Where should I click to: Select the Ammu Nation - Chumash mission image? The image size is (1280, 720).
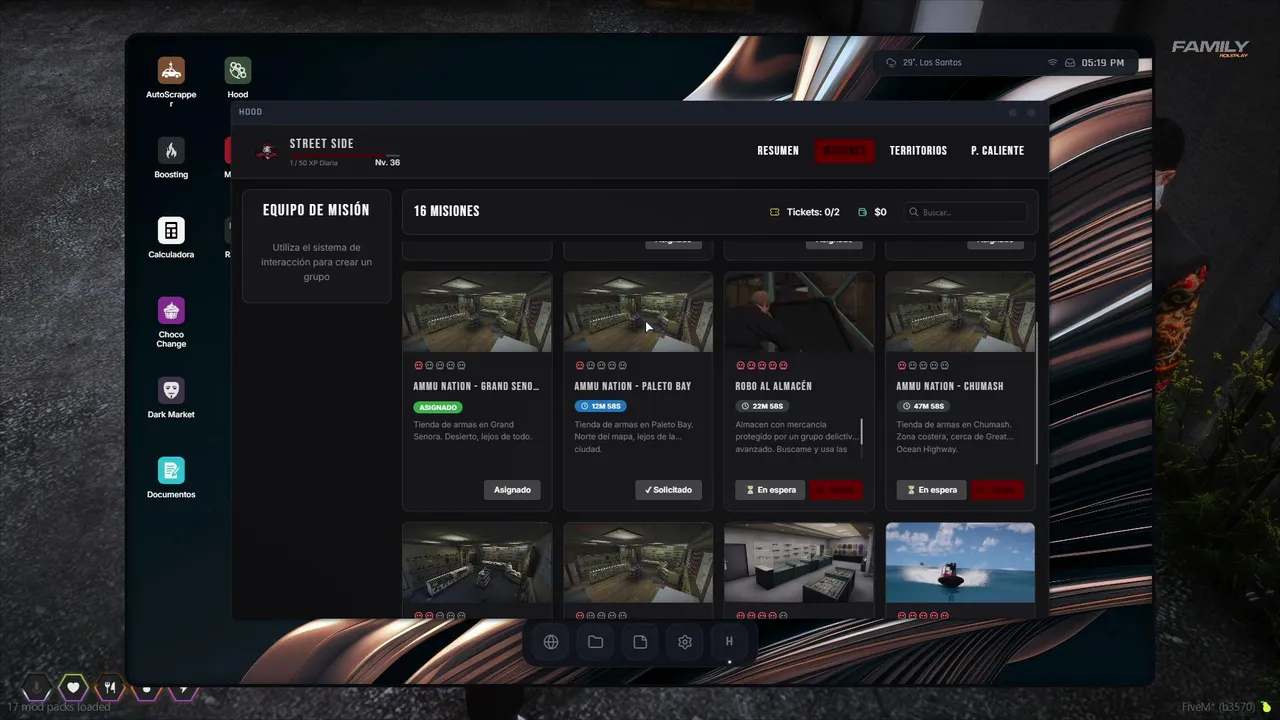coord(960,312)
